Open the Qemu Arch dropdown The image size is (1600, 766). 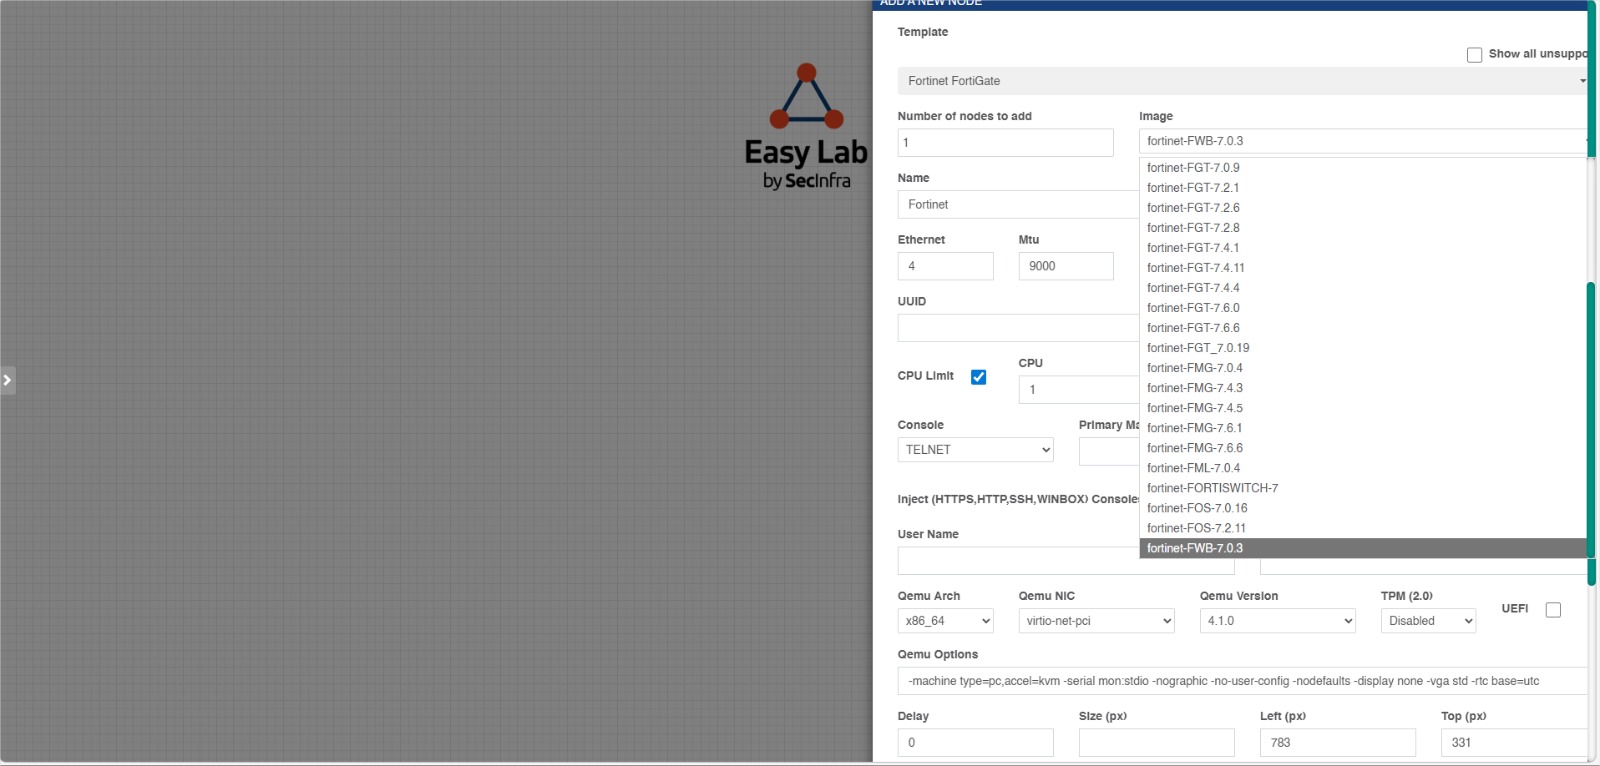point(946,621)
